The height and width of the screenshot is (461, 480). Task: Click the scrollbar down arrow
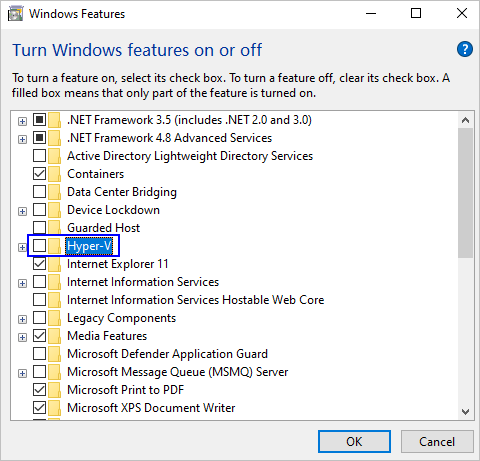tap(465, 412)
